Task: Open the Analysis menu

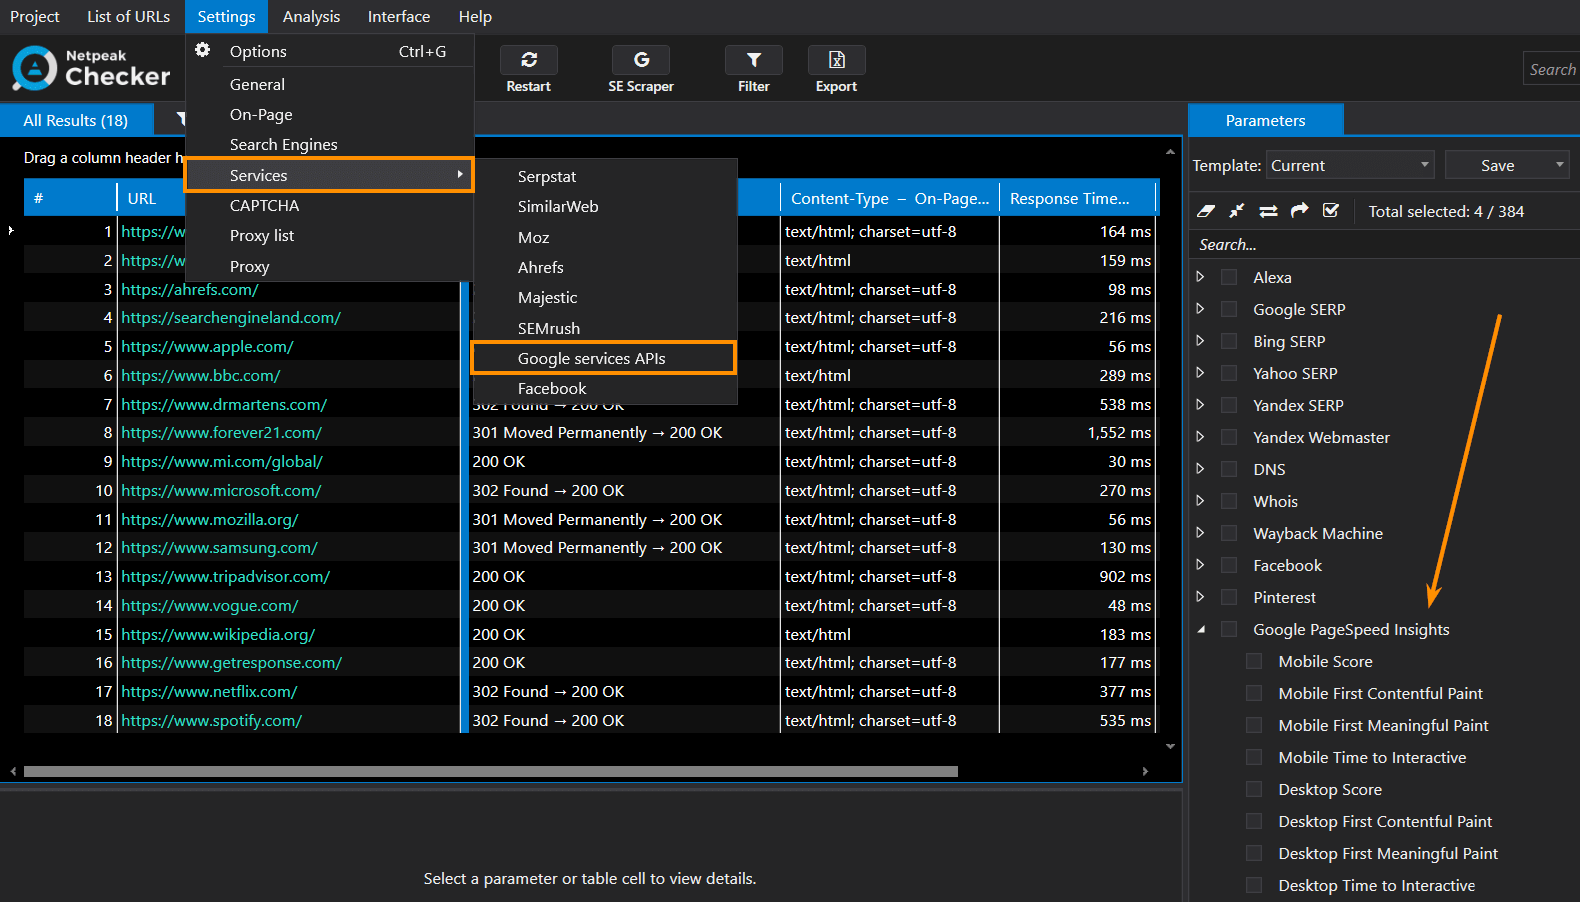Action: click(311, 16)
